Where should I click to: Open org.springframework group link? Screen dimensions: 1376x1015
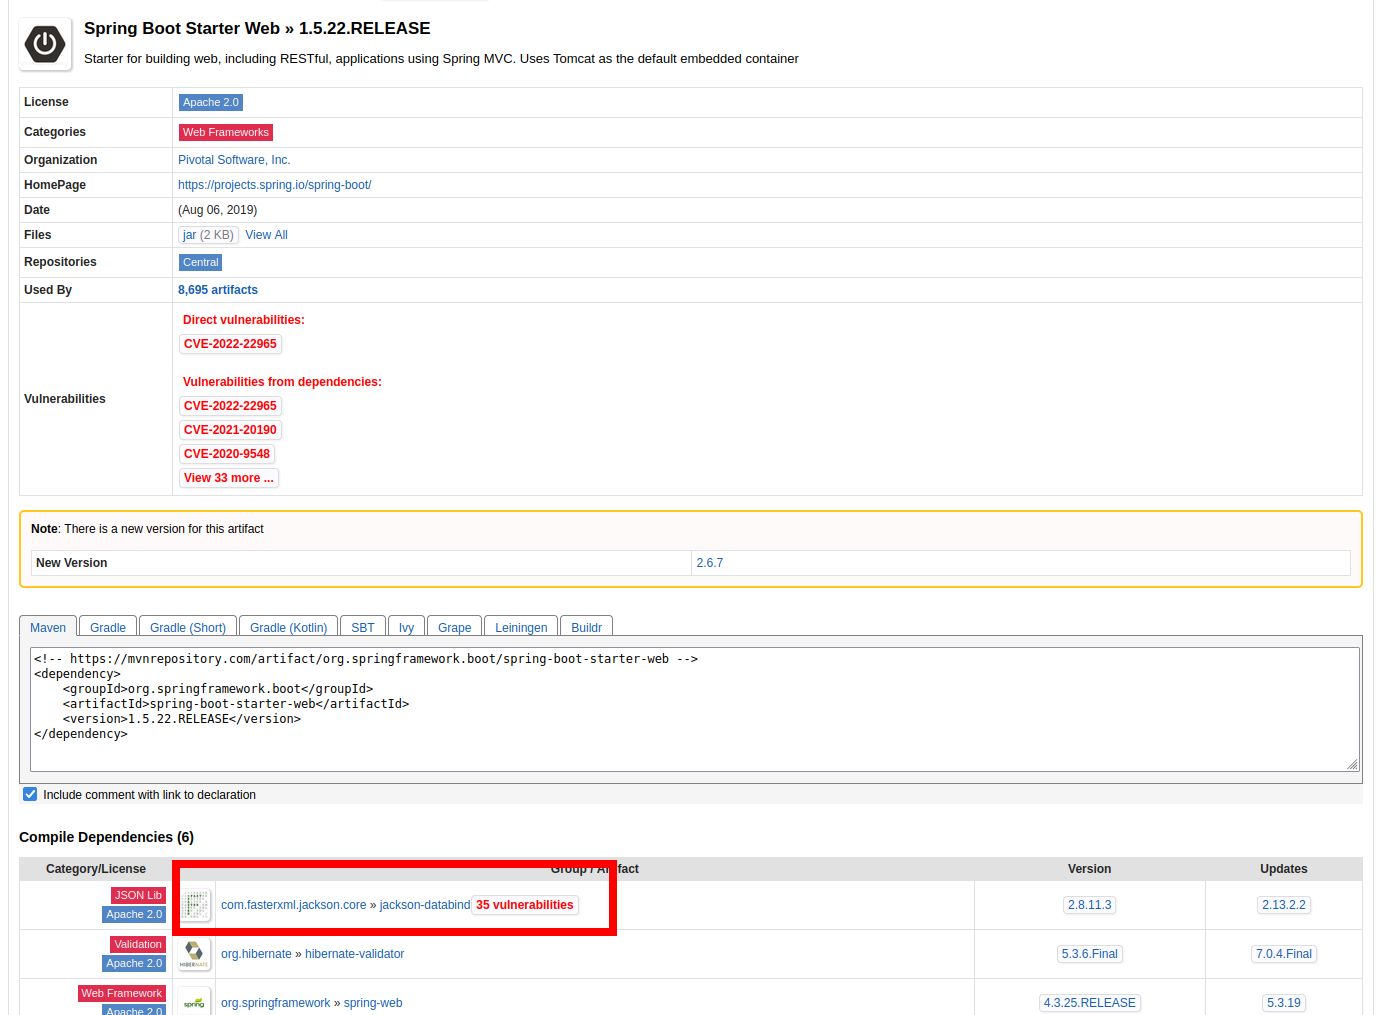coord(276,1003)
